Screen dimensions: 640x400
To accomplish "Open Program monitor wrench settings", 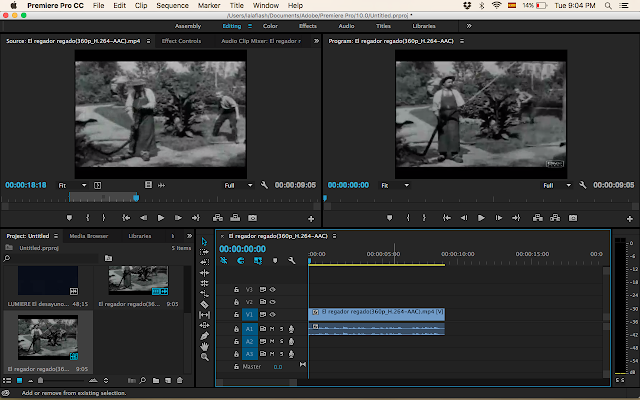I will 582,185.
